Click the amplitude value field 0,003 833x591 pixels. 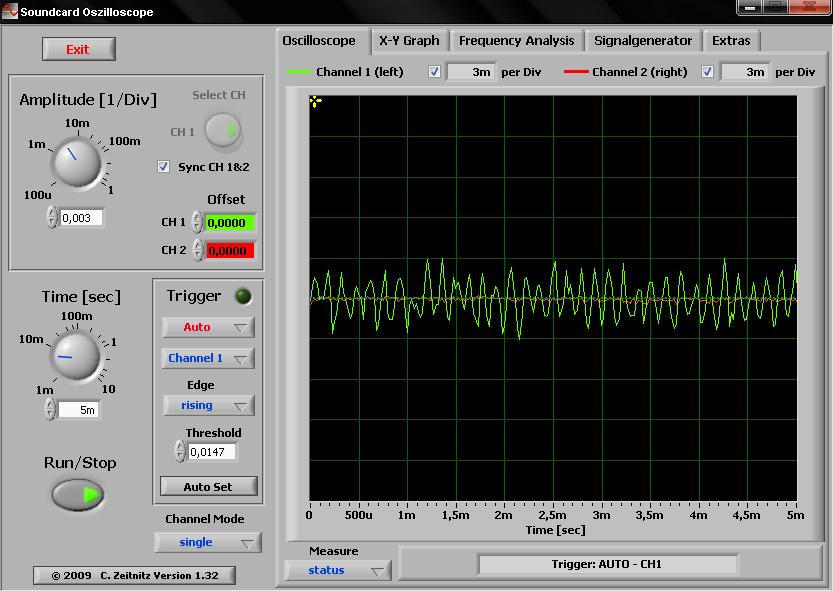81,218
